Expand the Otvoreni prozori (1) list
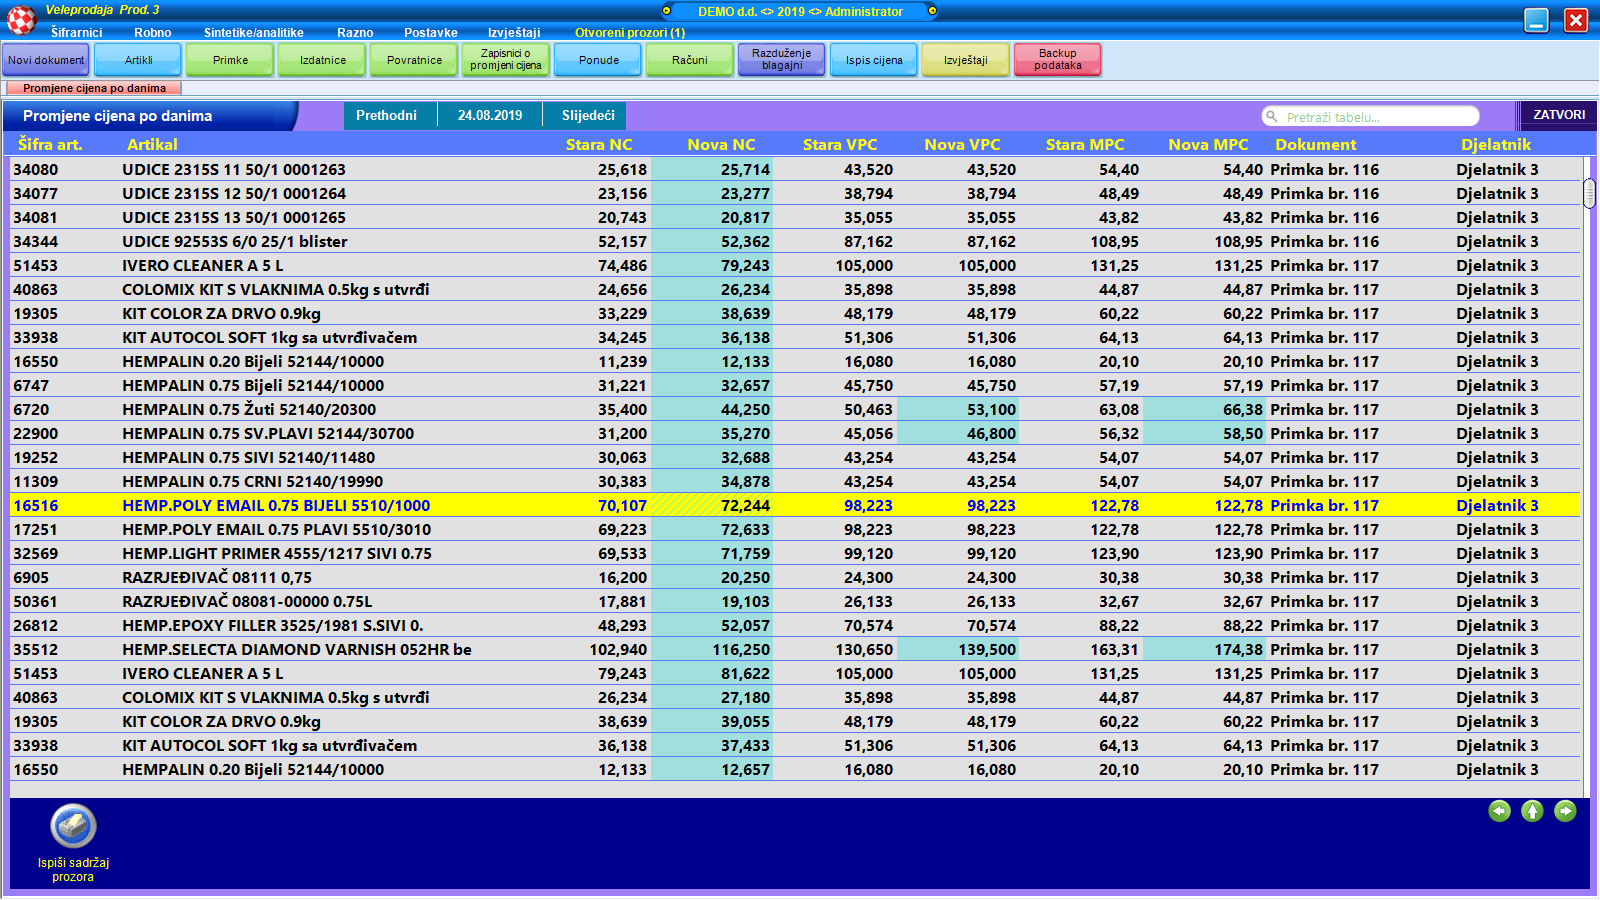 pyautogui.click(x=629, y=33)
